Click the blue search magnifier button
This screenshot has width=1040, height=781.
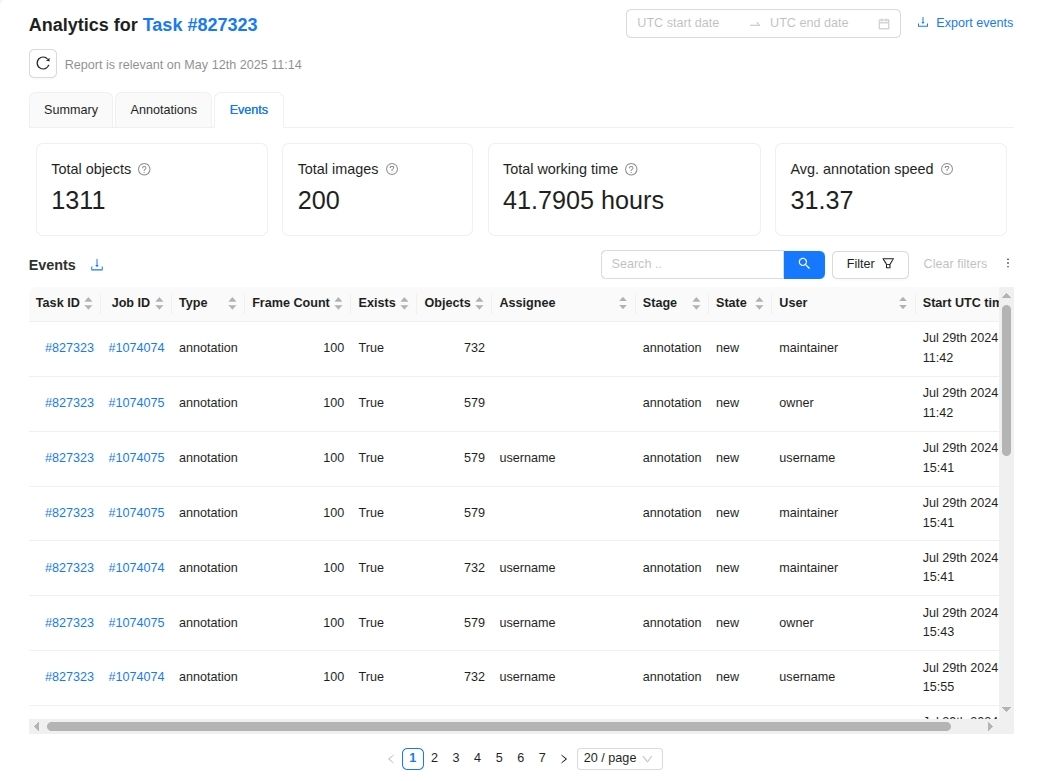click(x=804, y=264)
